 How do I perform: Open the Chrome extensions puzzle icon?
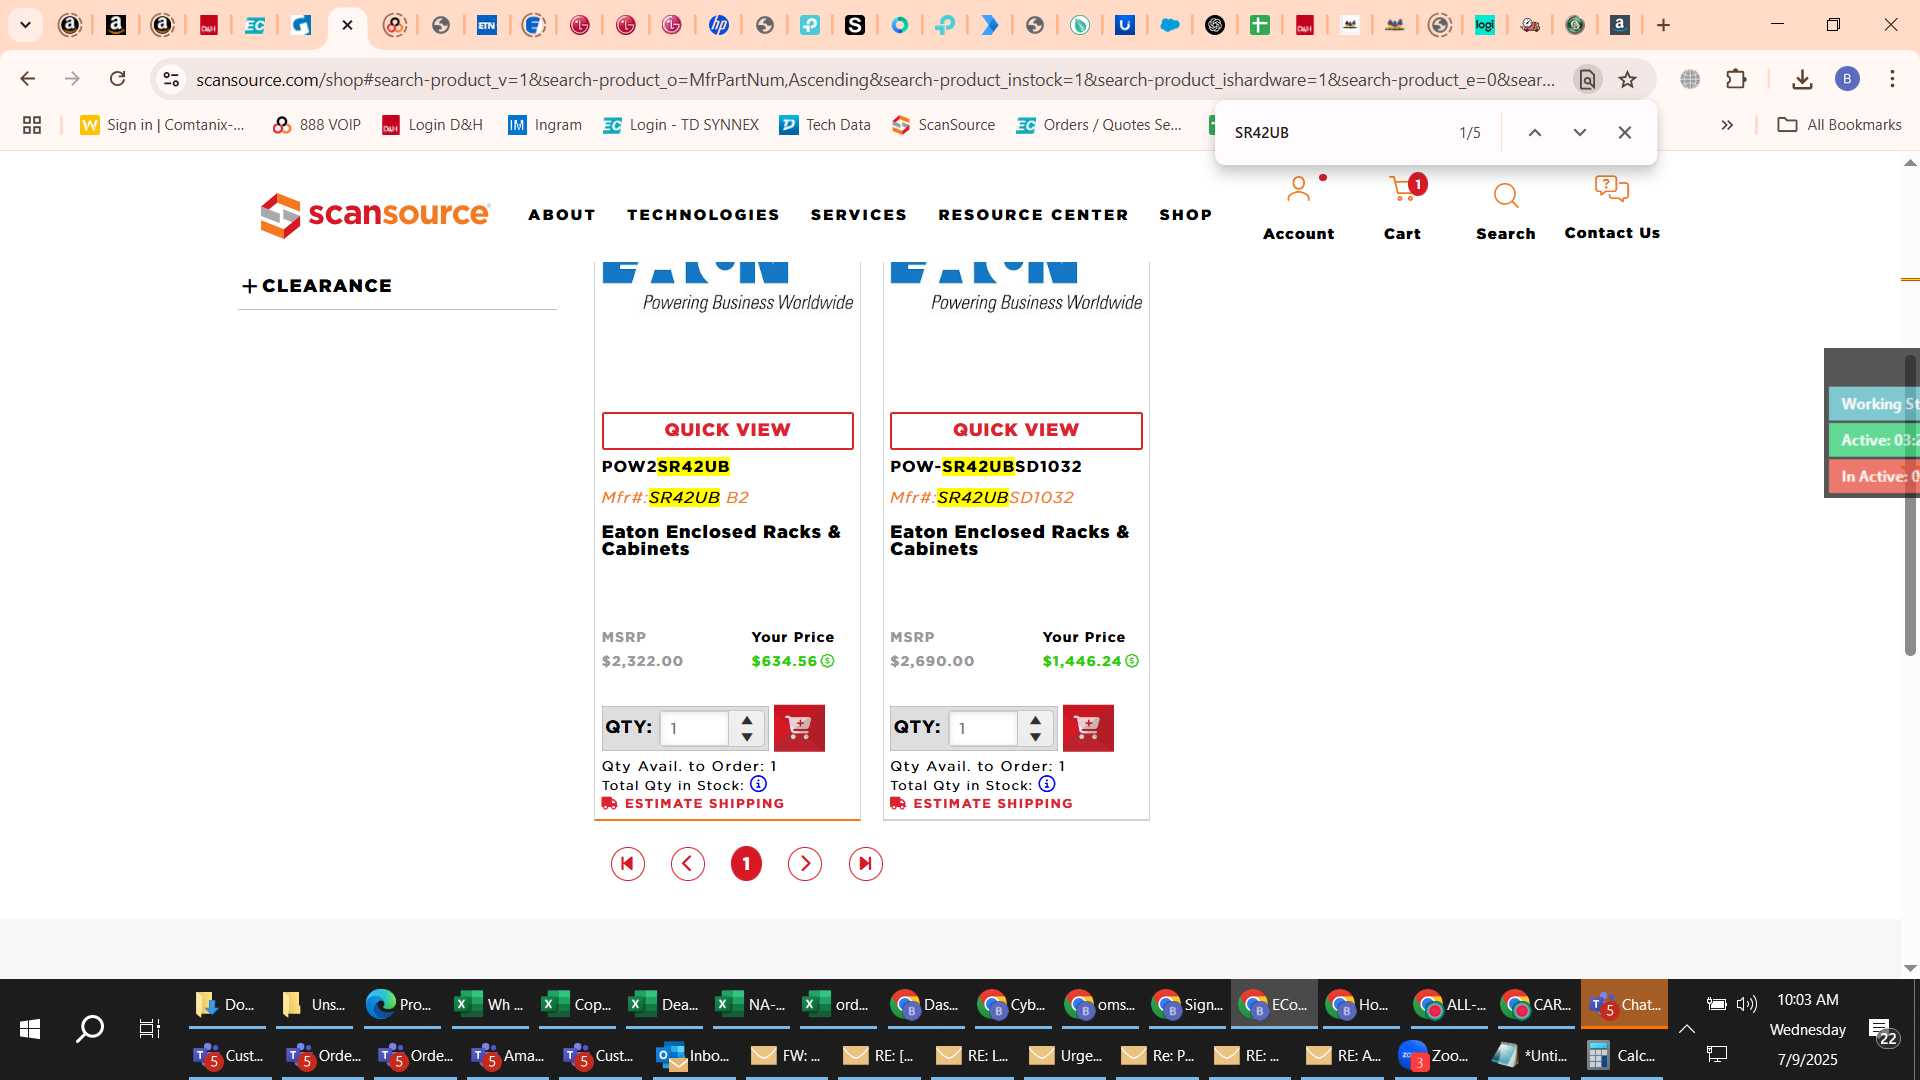1737,79
